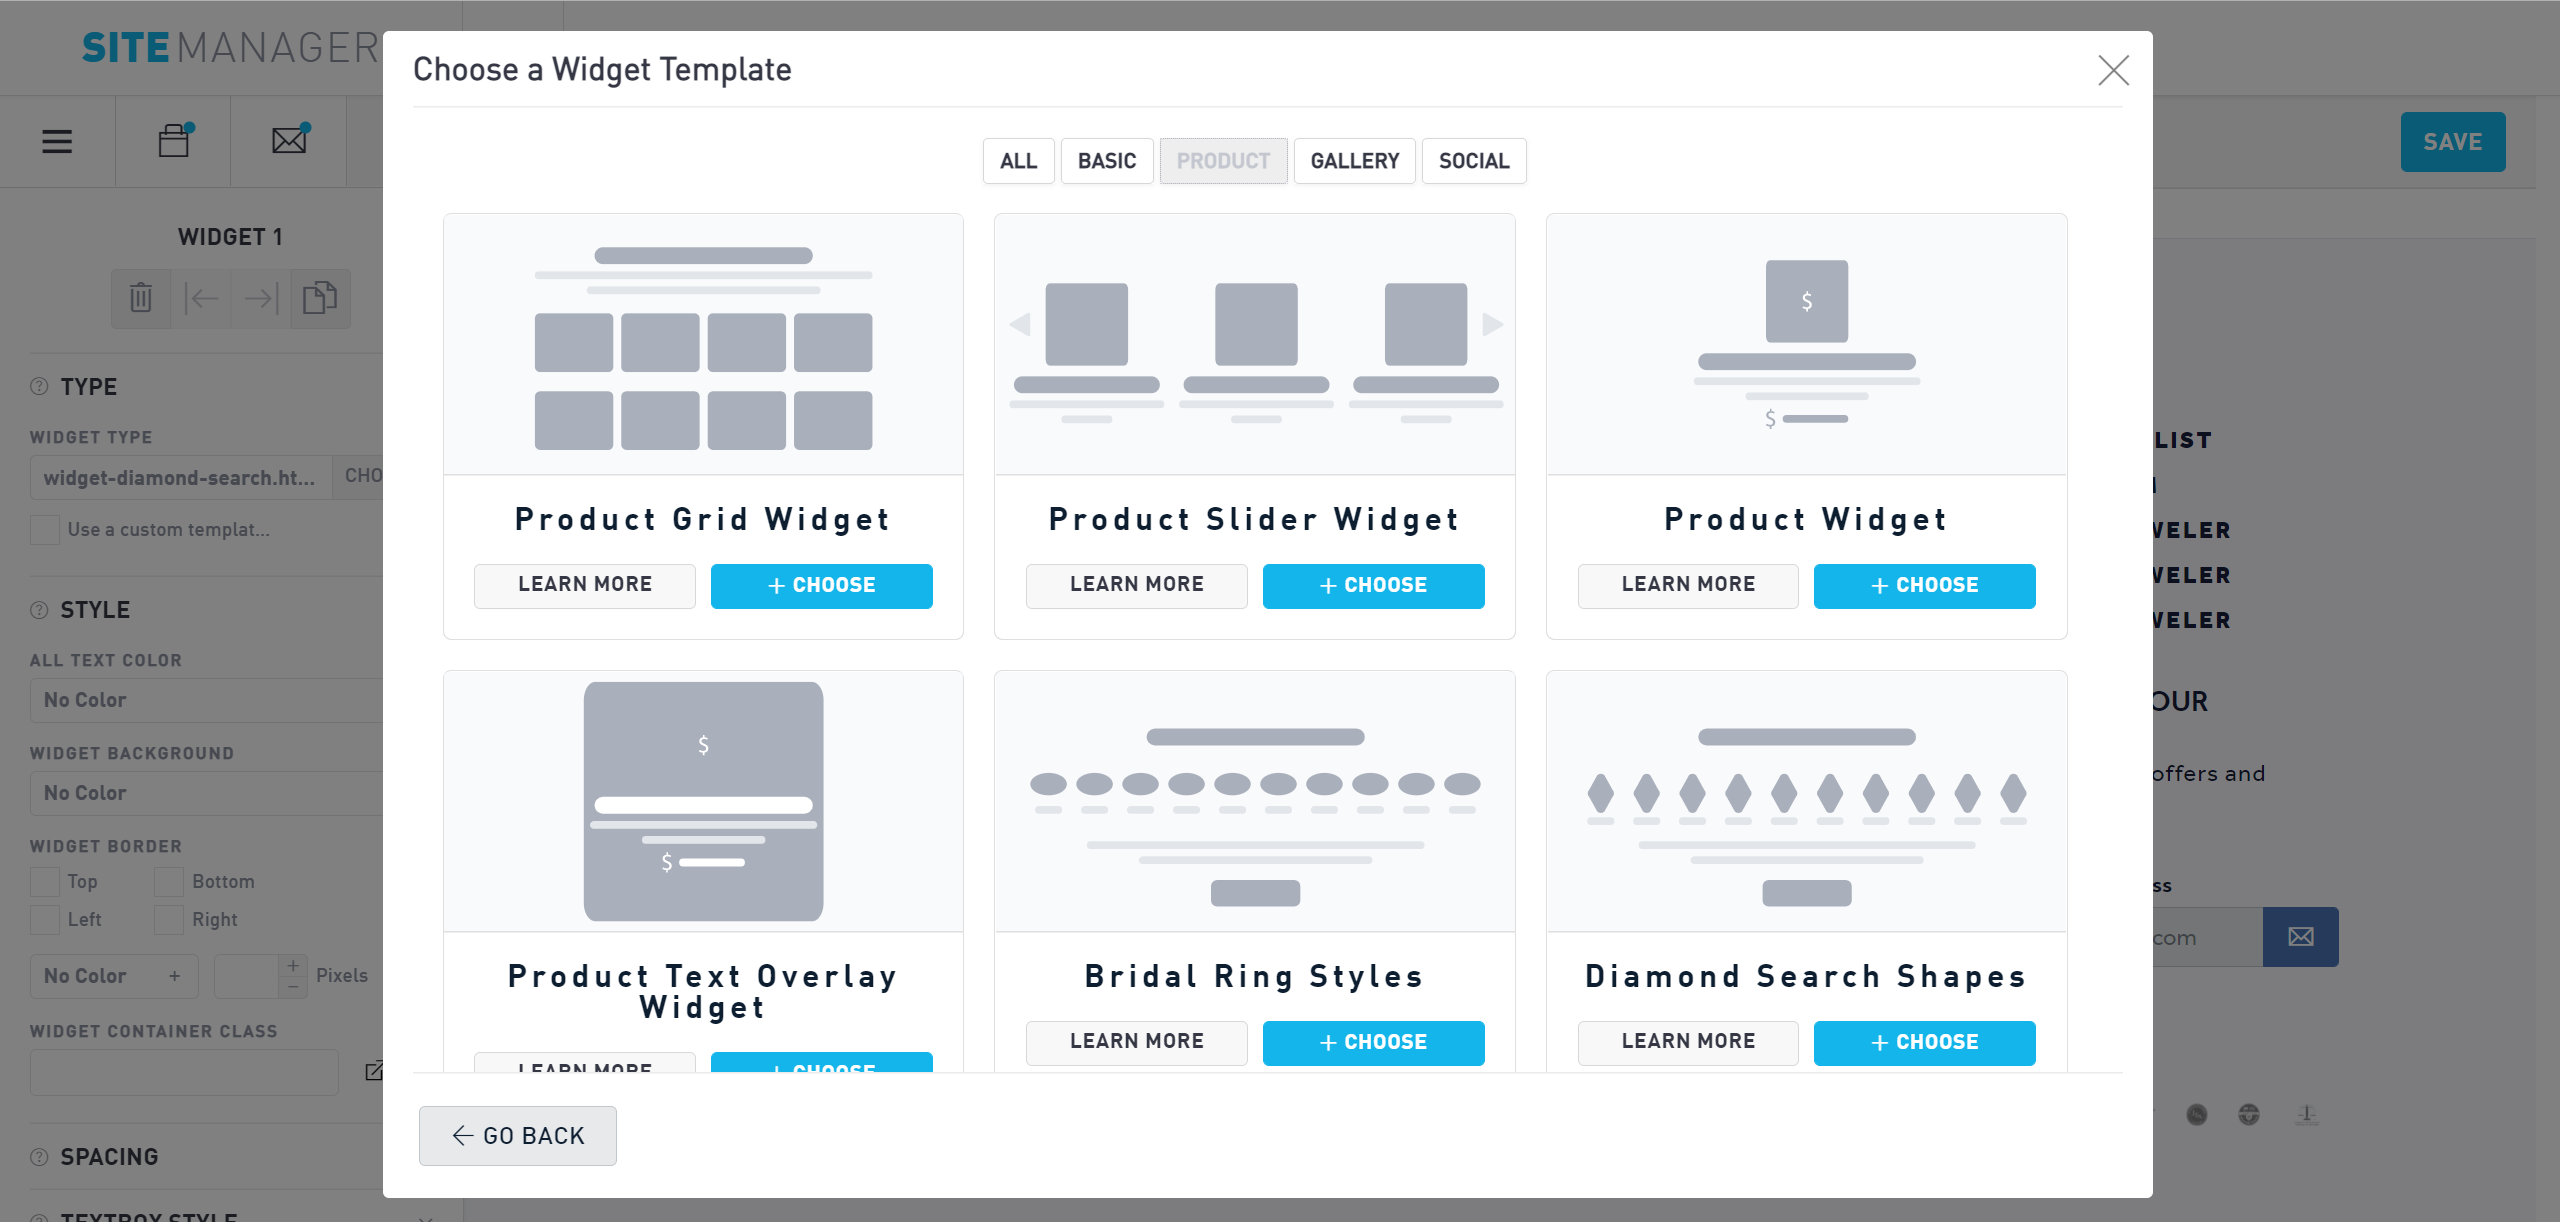The image size is (2560, 1222).
Task: Switch to the SOCIAL tab
Action: pyautogui.click(x=1474, y=160)
